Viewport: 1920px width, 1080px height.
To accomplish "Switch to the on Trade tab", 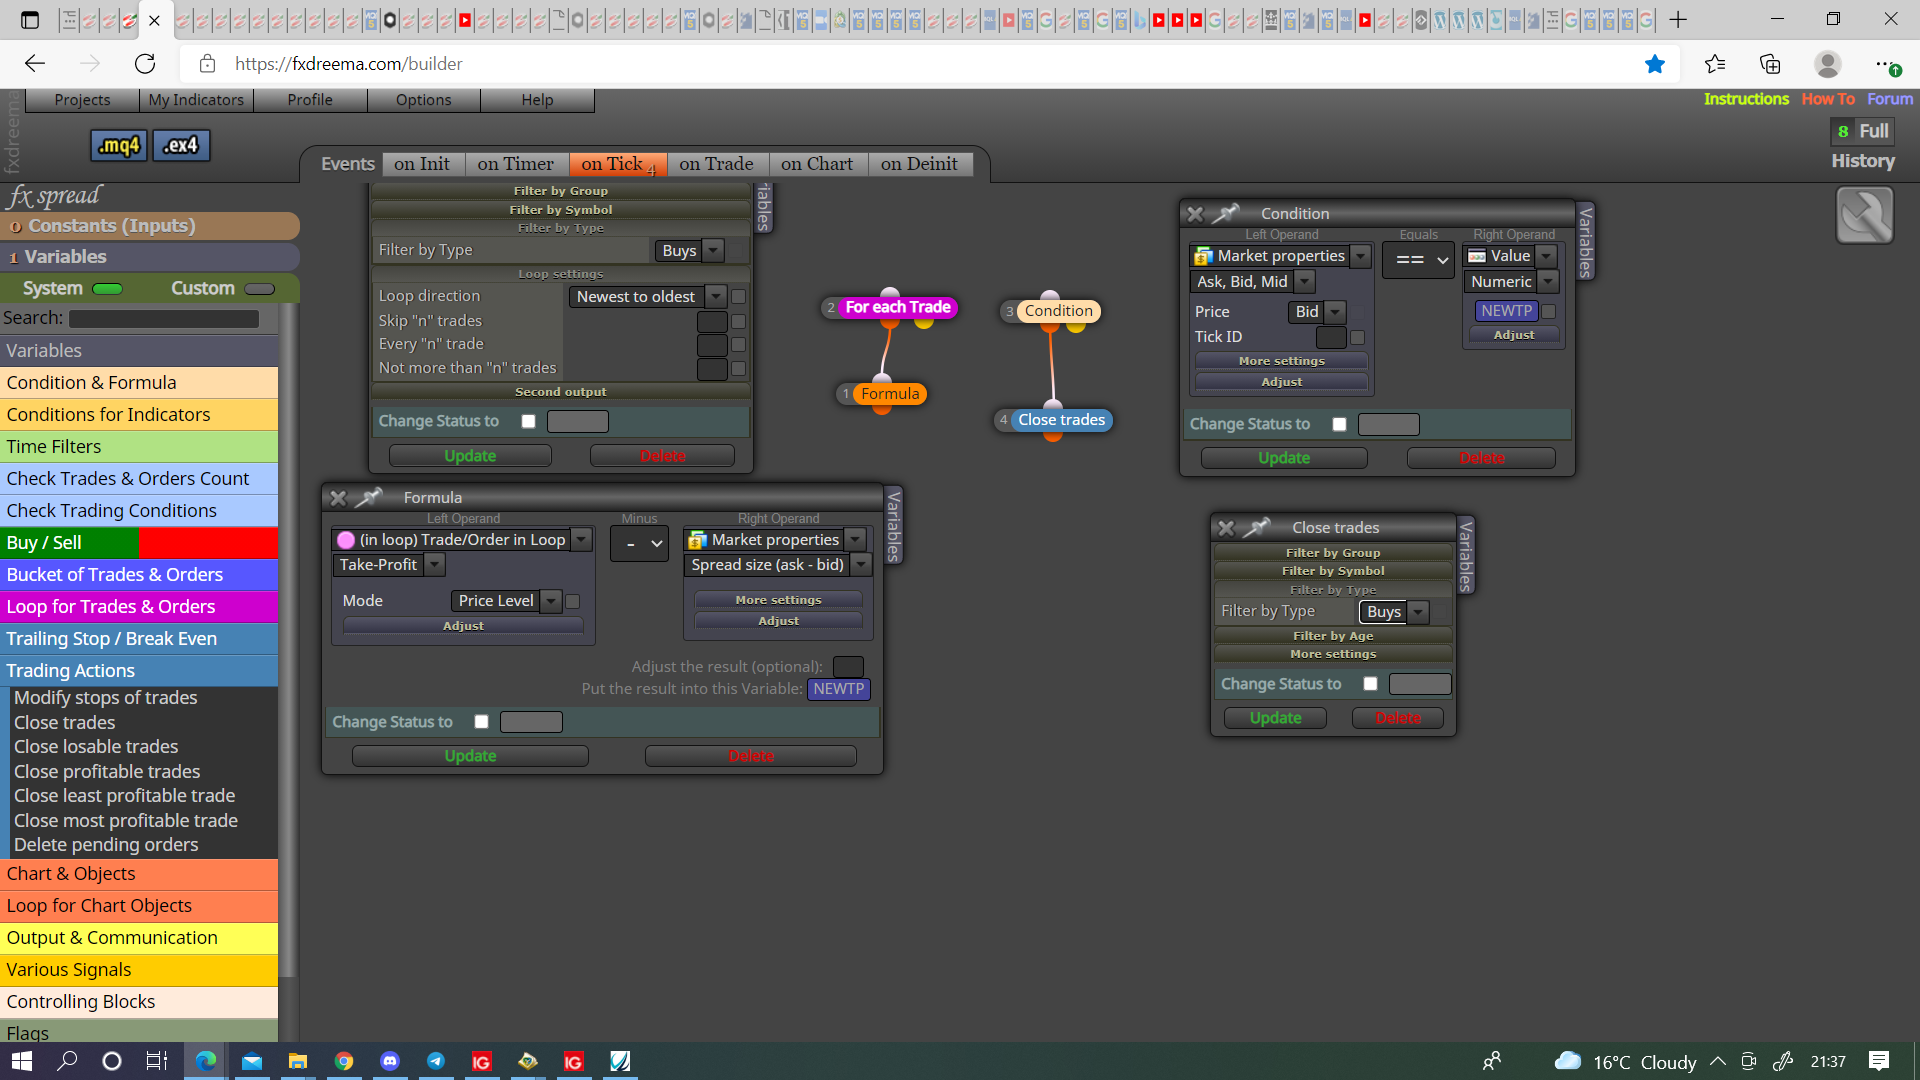I will 716,164.
